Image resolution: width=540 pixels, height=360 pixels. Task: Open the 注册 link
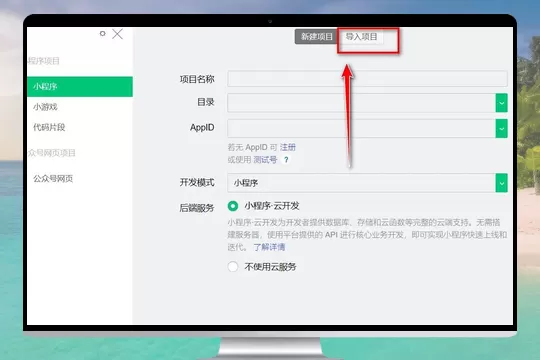click(x=288, y=147)
